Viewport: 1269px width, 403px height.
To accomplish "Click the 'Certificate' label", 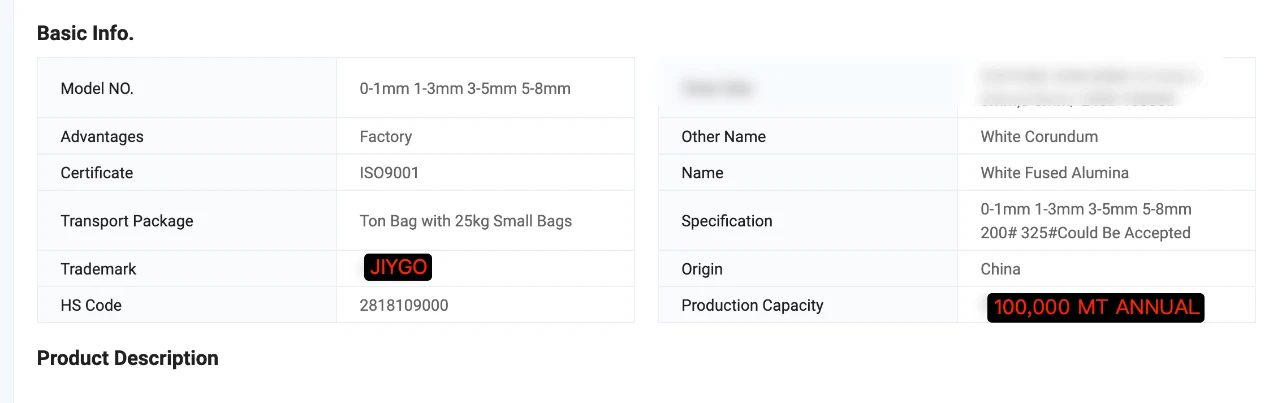I will (97, 172).
